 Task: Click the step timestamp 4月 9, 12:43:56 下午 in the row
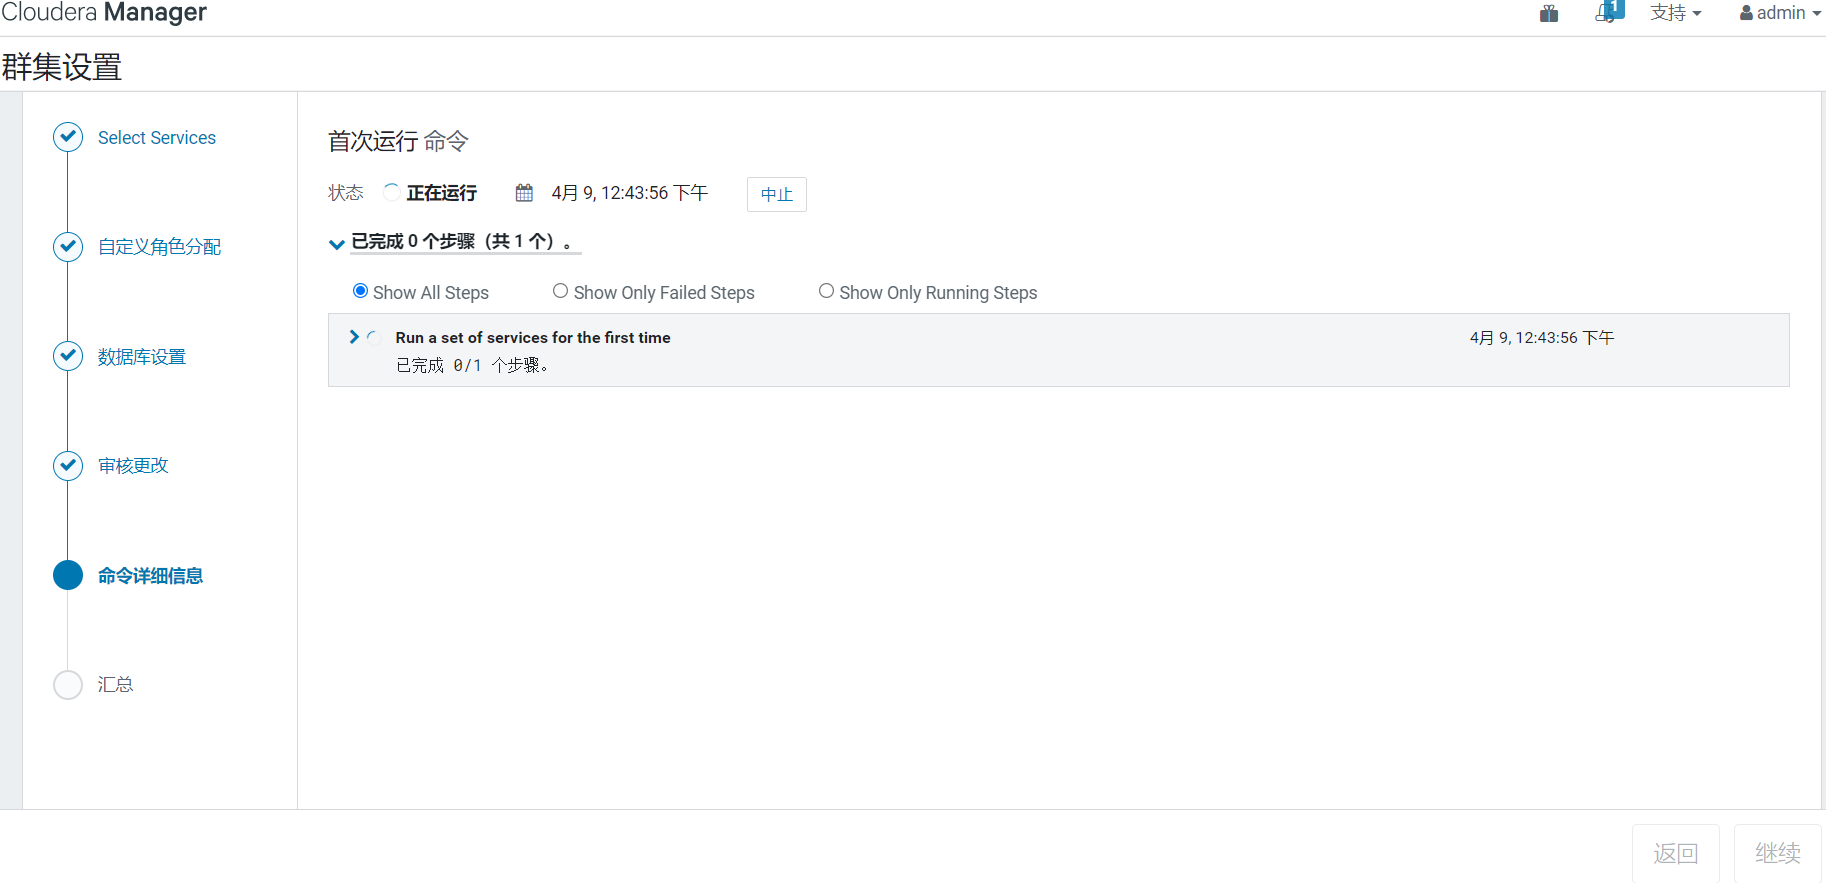pos(1542,338)
